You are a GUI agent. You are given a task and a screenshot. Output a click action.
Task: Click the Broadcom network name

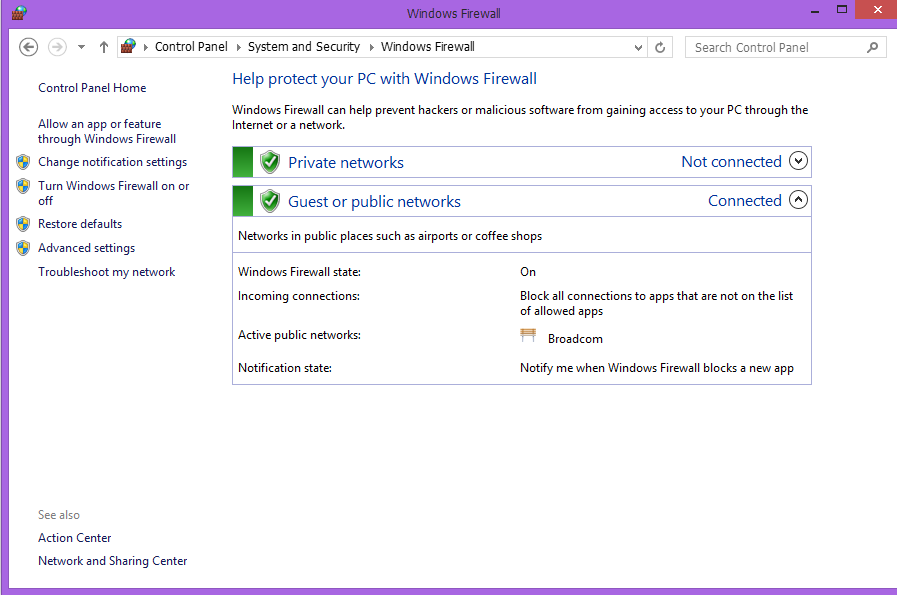pyautogui.click(x=575, y=339)
